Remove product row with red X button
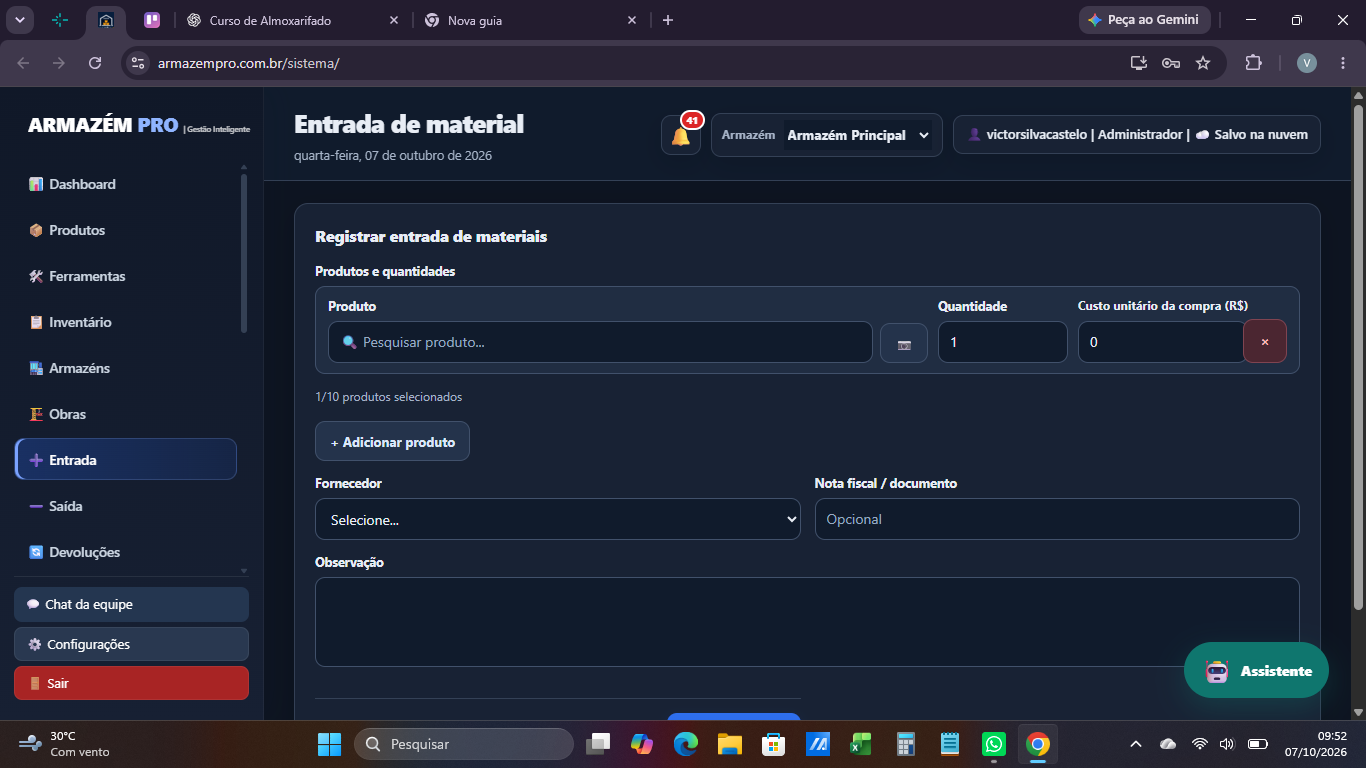 click(1265, 342)
